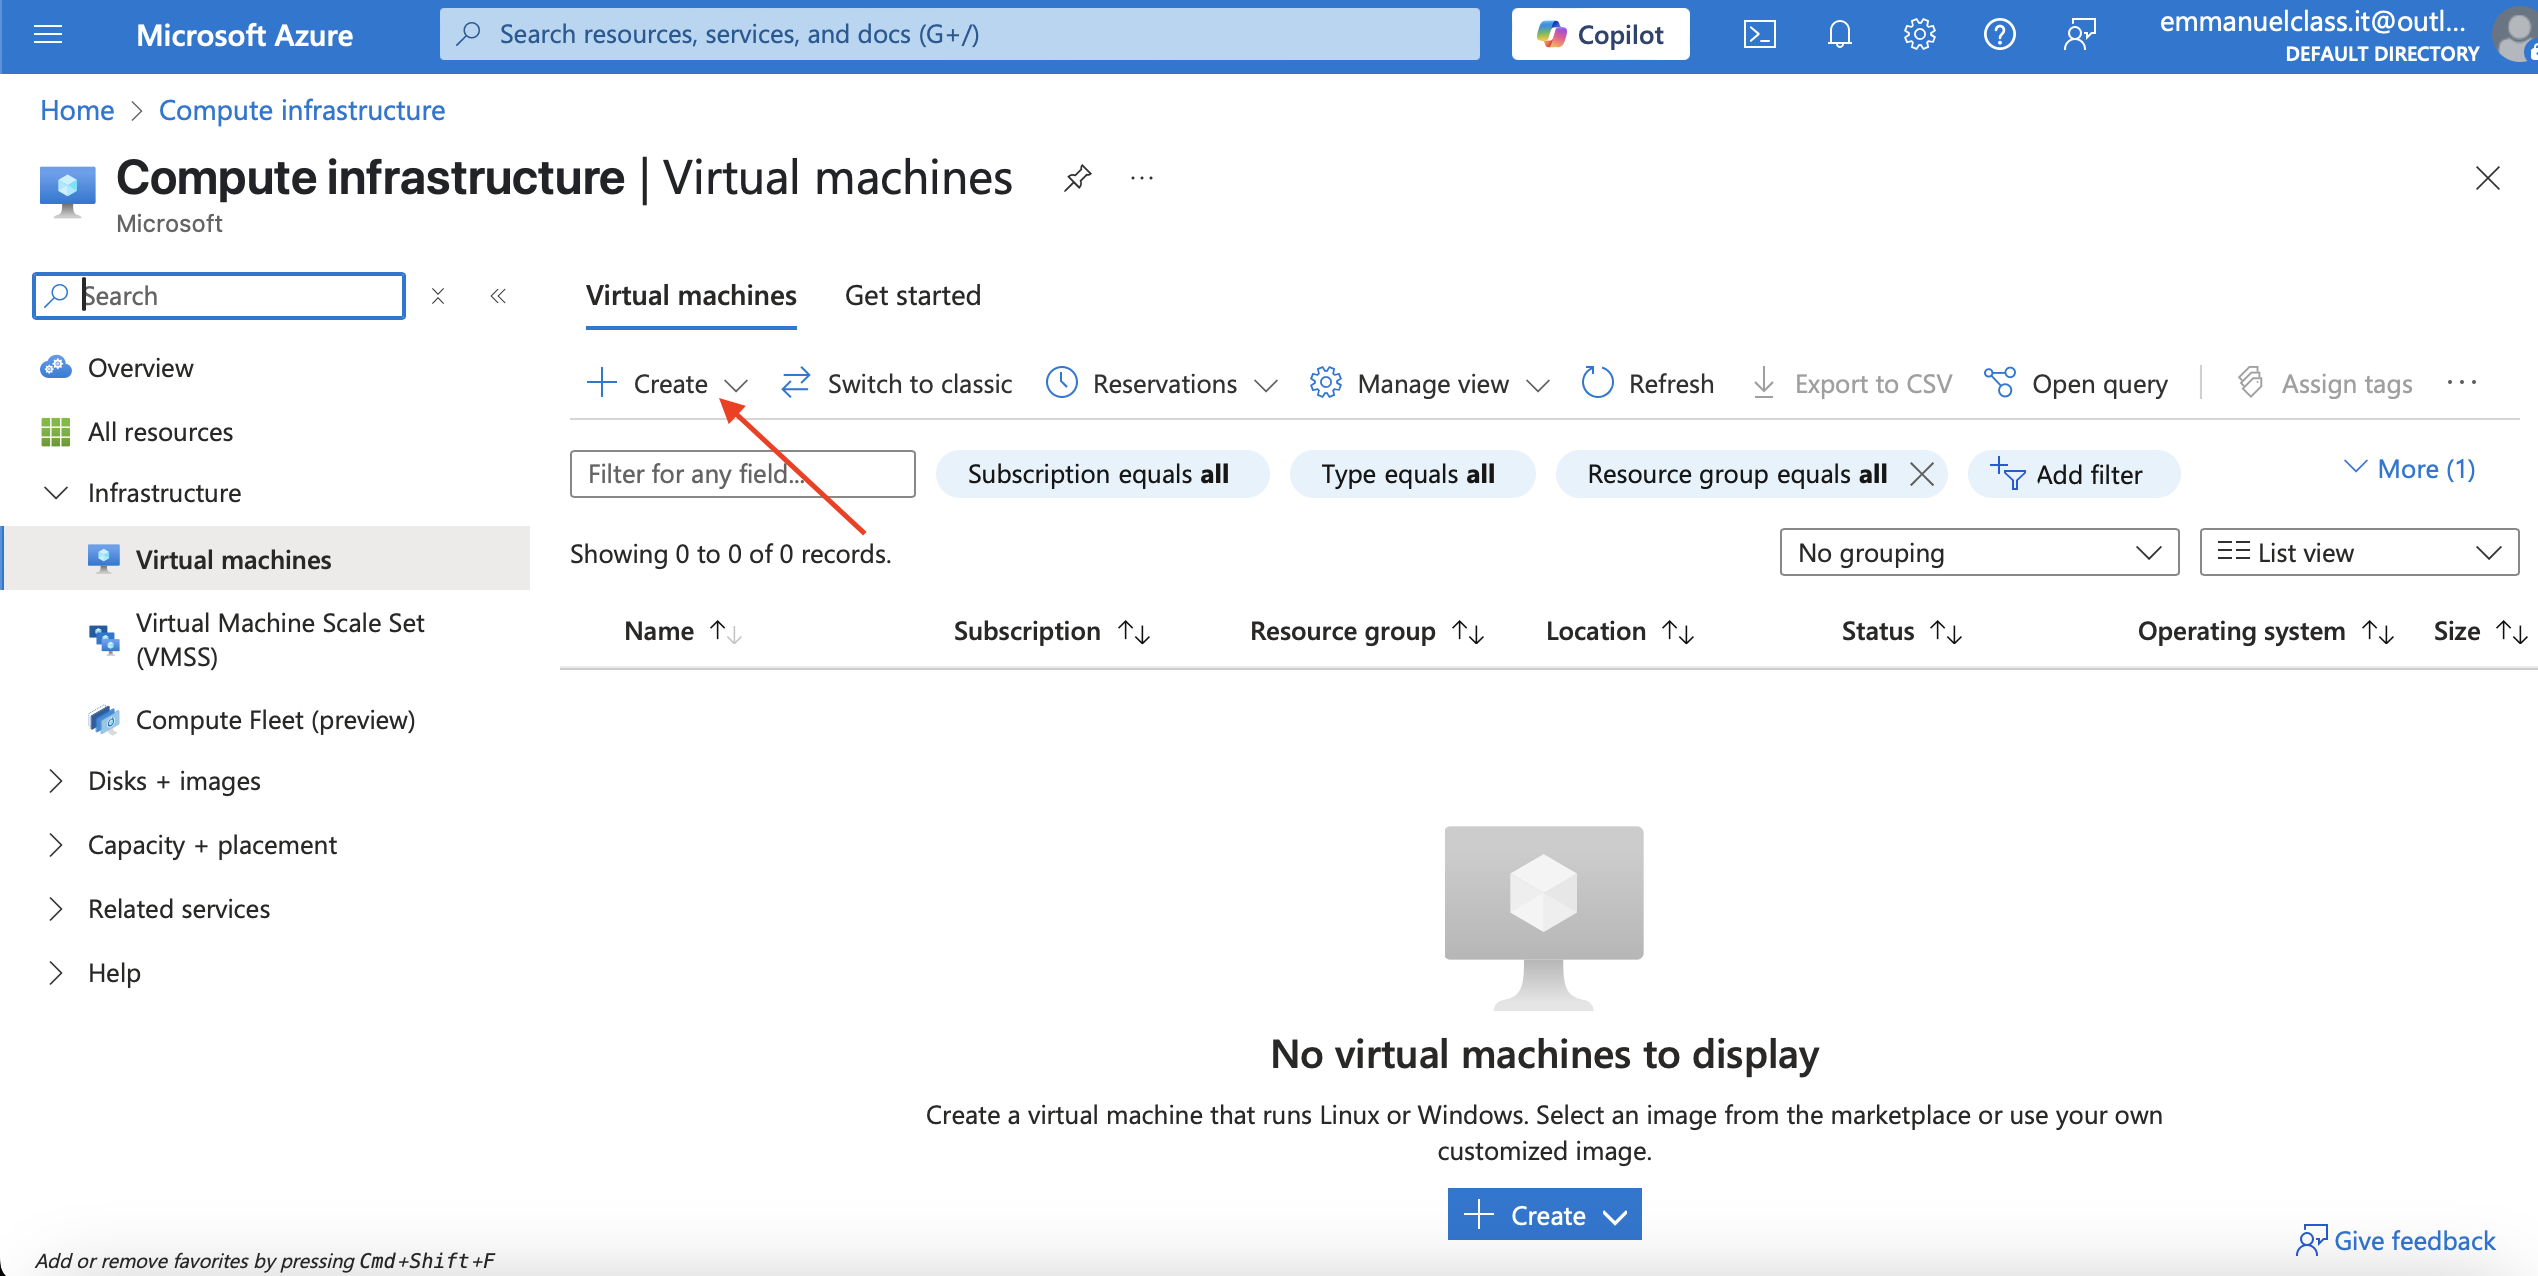Edit the Subscription equals all filter
Image resolution: width=2538 pixels, height=1276 pixels.
(x=1102, y=474)
